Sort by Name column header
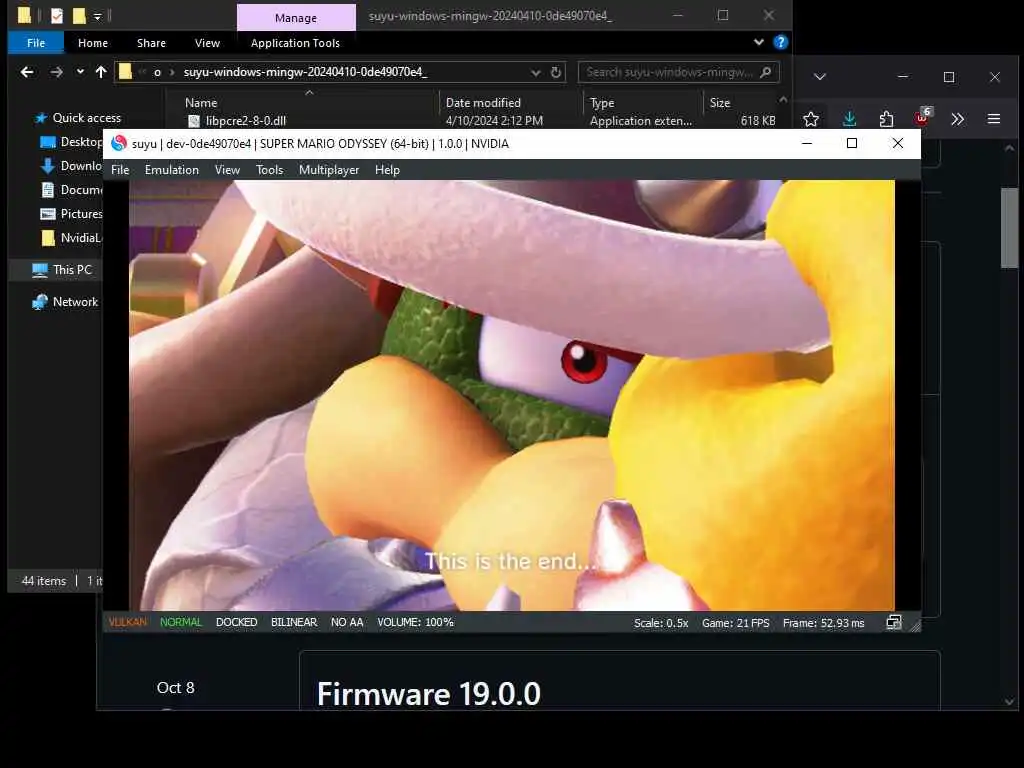 201,103
